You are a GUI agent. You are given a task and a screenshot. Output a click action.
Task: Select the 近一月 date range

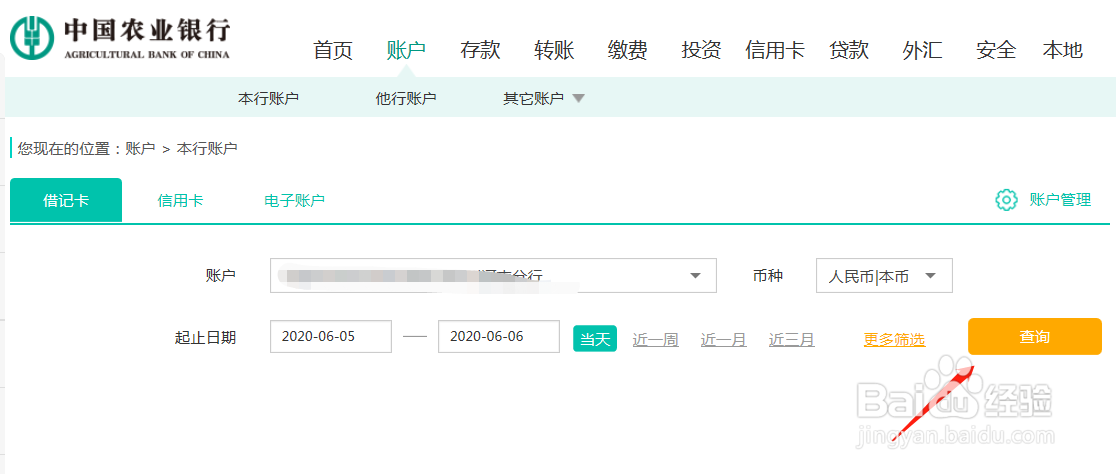(x=724, y=339)
